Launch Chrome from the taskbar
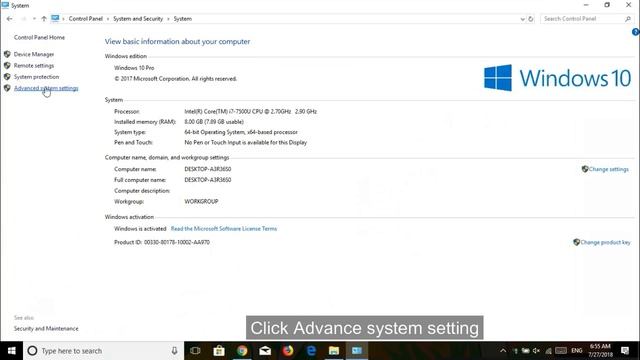Screen dimensions: 640x360 click(x=242, y=351)
